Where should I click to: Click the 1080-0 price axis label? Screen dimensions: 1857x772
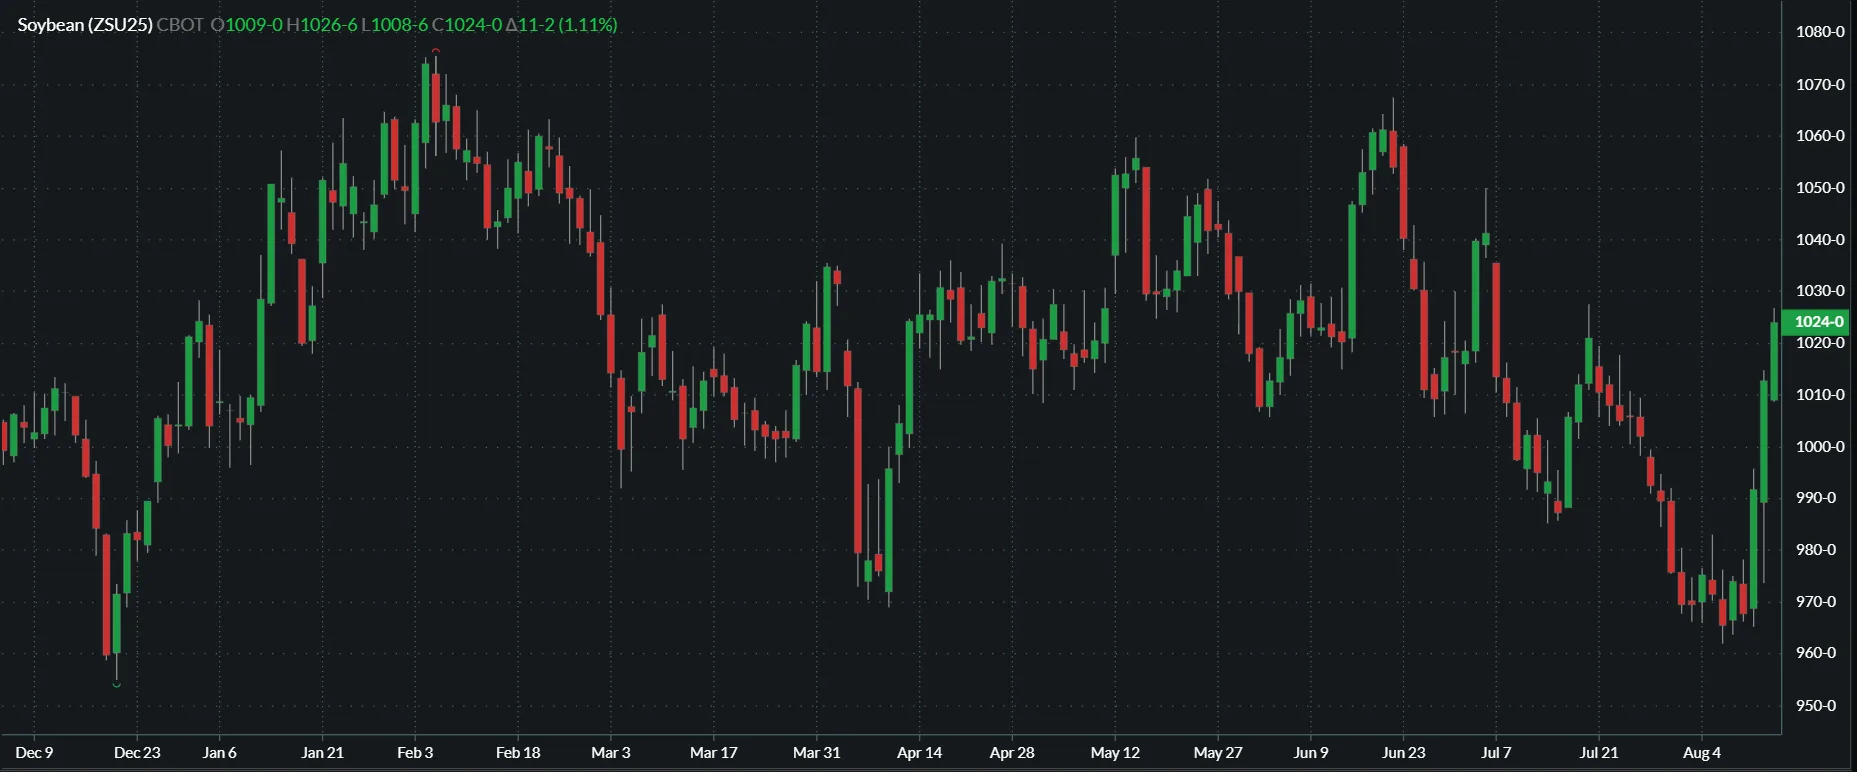click(1820, 32)
